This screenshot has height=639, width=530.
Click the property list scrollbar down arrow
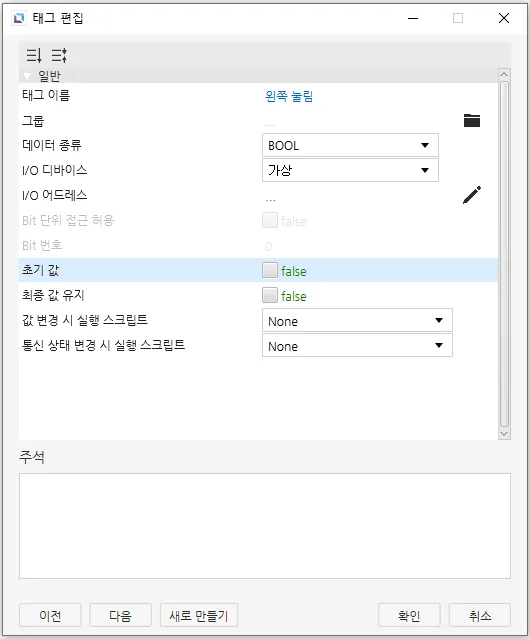click(x=504, y=434)
